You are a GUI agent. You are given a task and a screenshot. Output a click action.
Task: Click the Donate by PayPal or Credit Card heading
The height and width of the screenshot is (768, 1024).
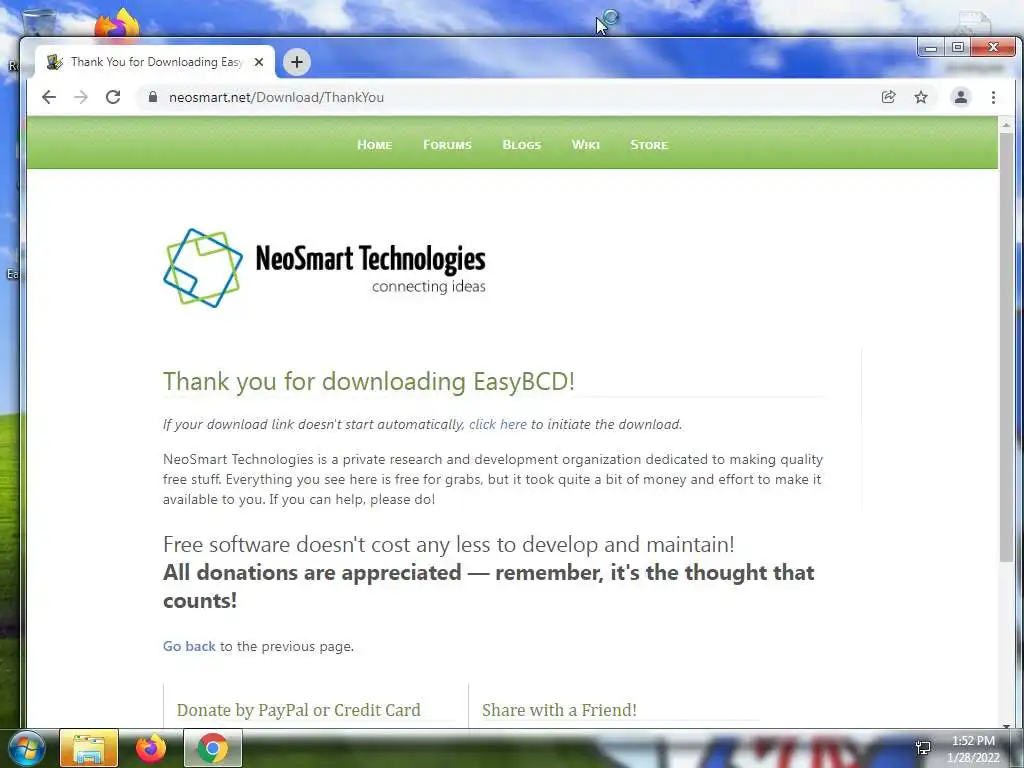point(298,710)
